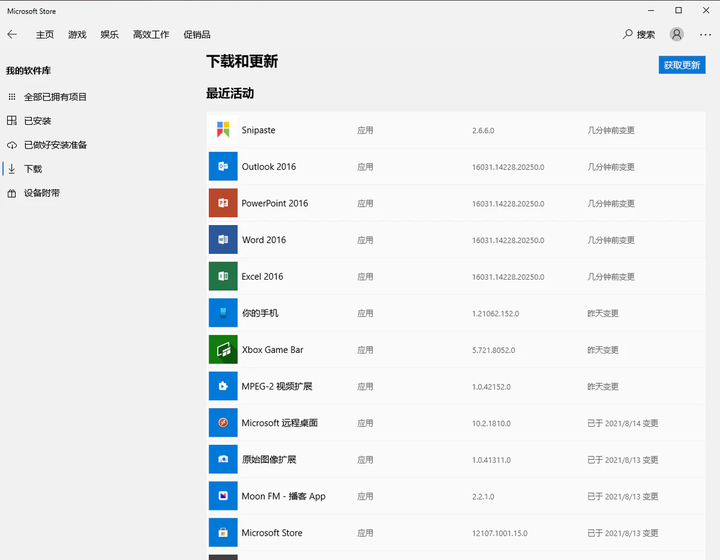Click the PowerPoint 2016 app icon

tap(223, 203)
